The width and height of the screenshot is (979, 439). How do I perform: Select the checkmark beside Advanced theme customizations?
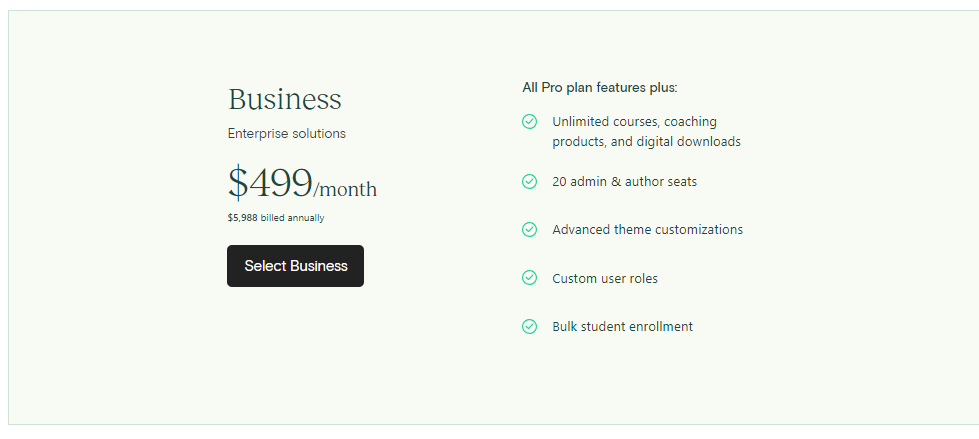point(530,230)
